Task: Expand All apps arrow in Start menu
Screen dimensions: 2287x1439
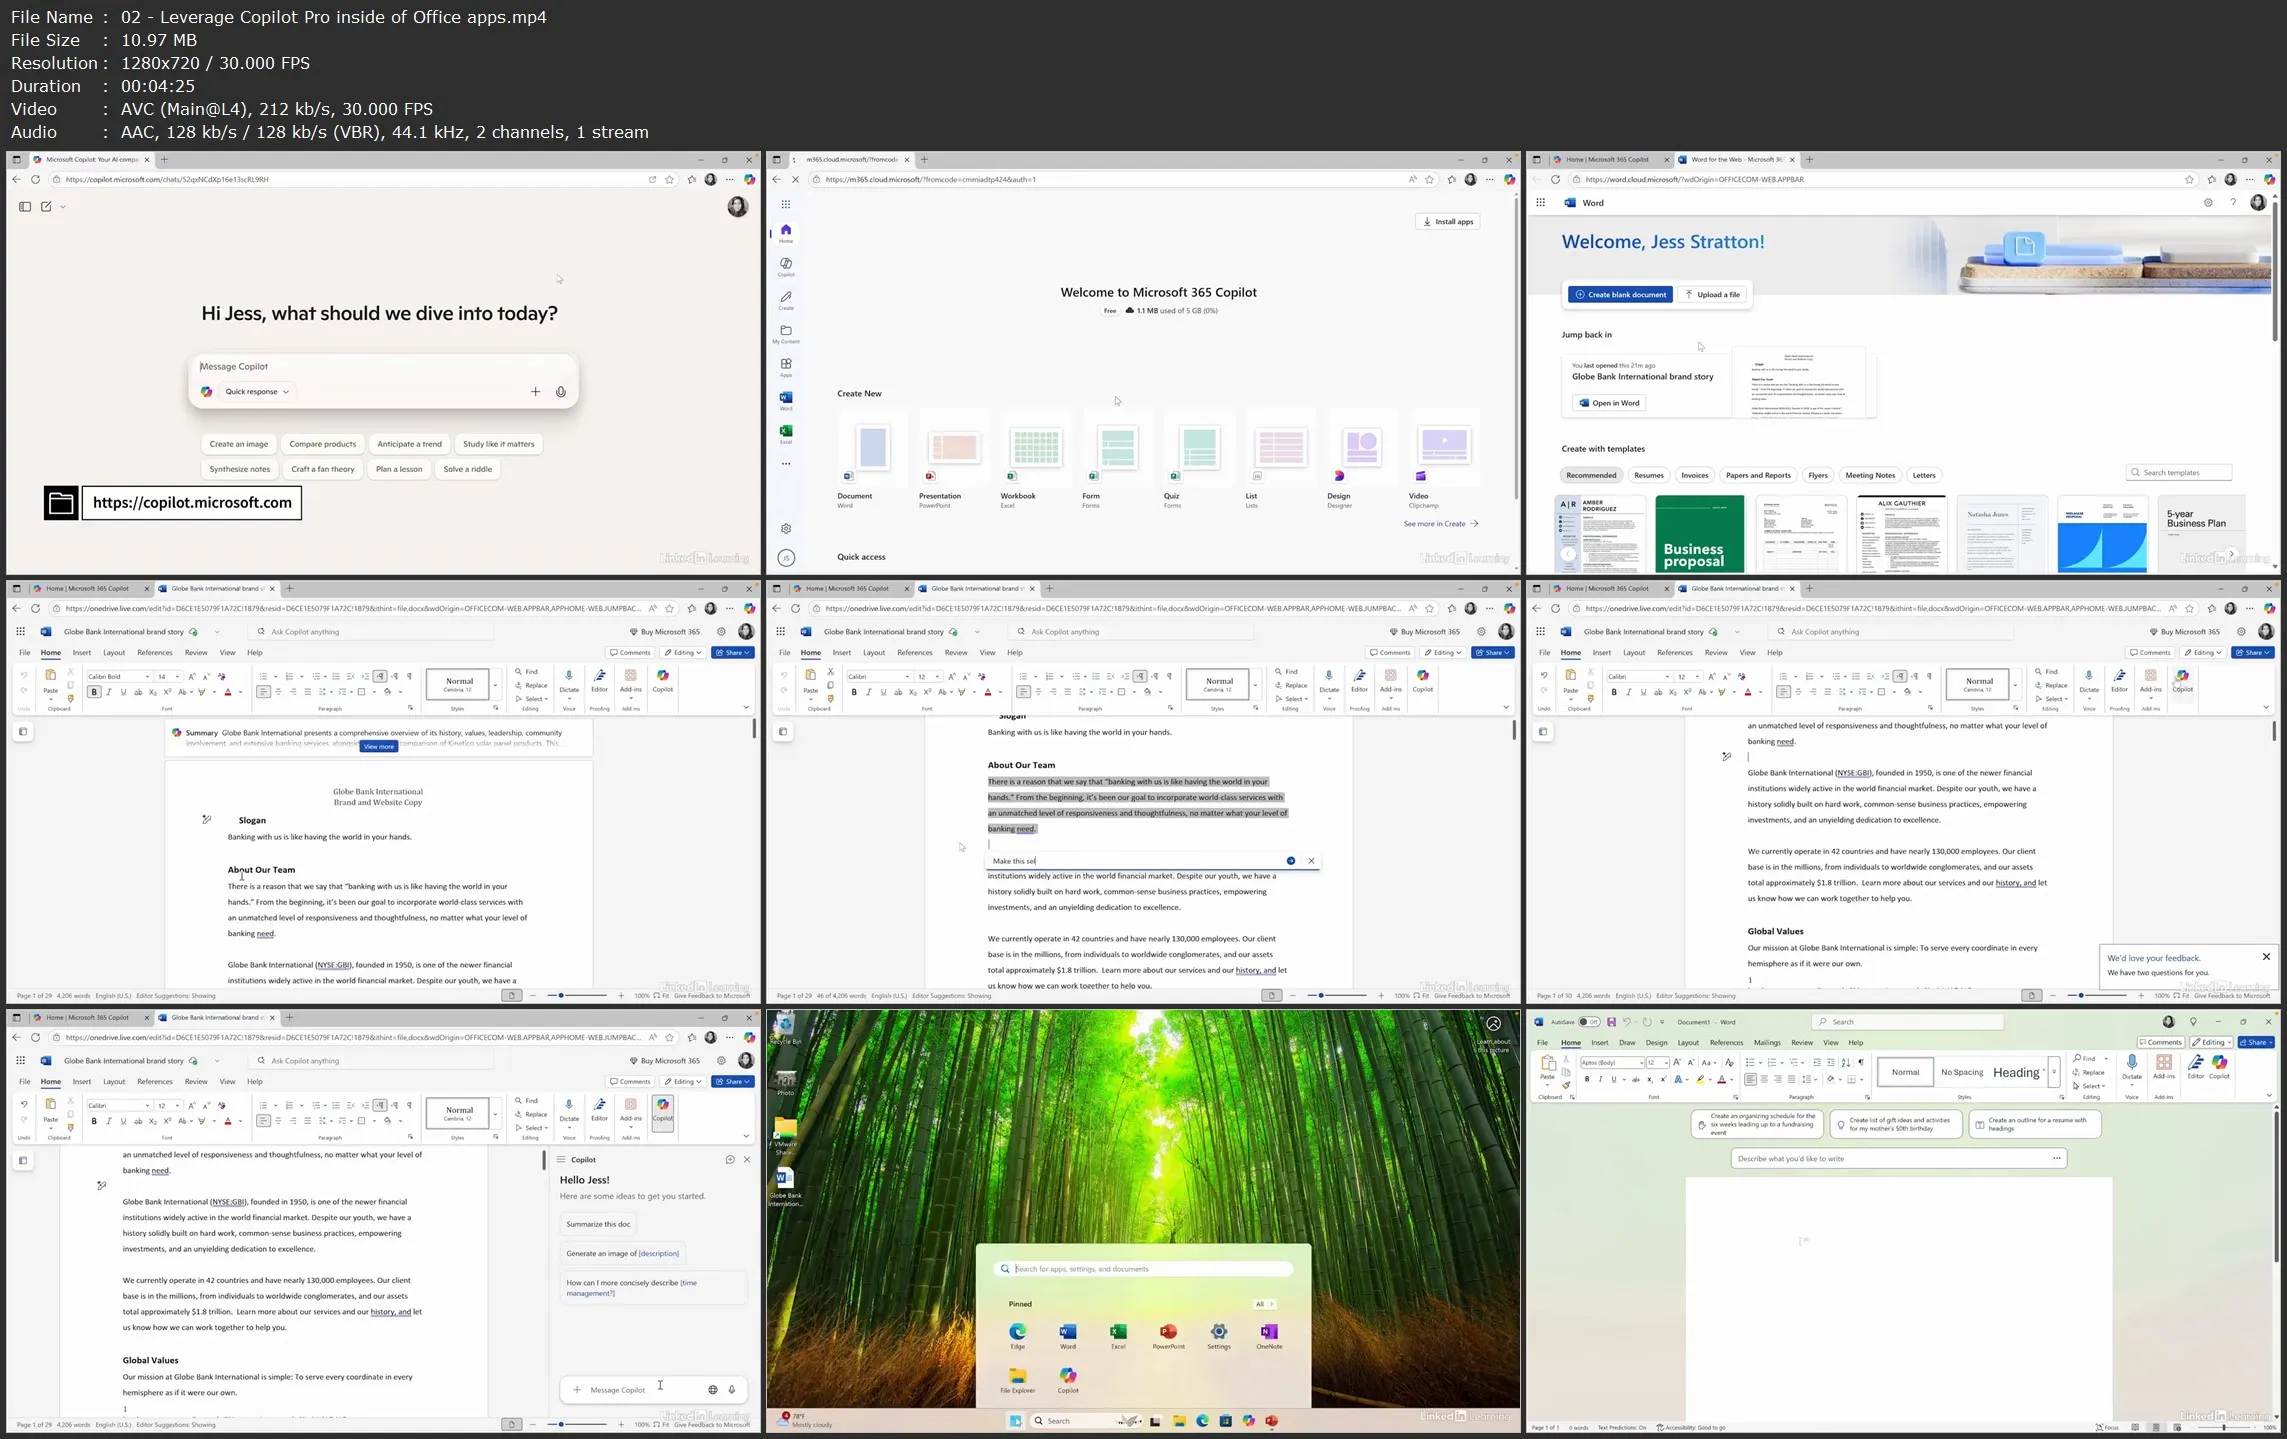Action: coord(1265,1304)
